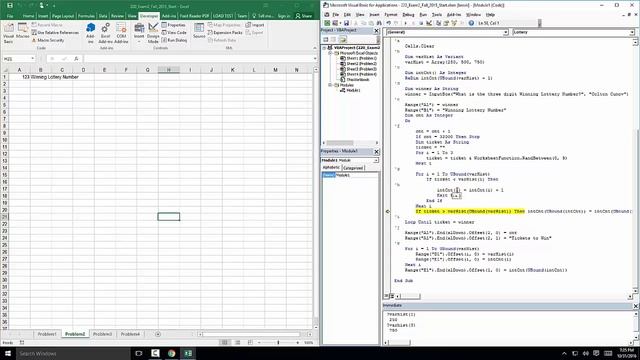Select Module1 in project tree

[352, 90]
